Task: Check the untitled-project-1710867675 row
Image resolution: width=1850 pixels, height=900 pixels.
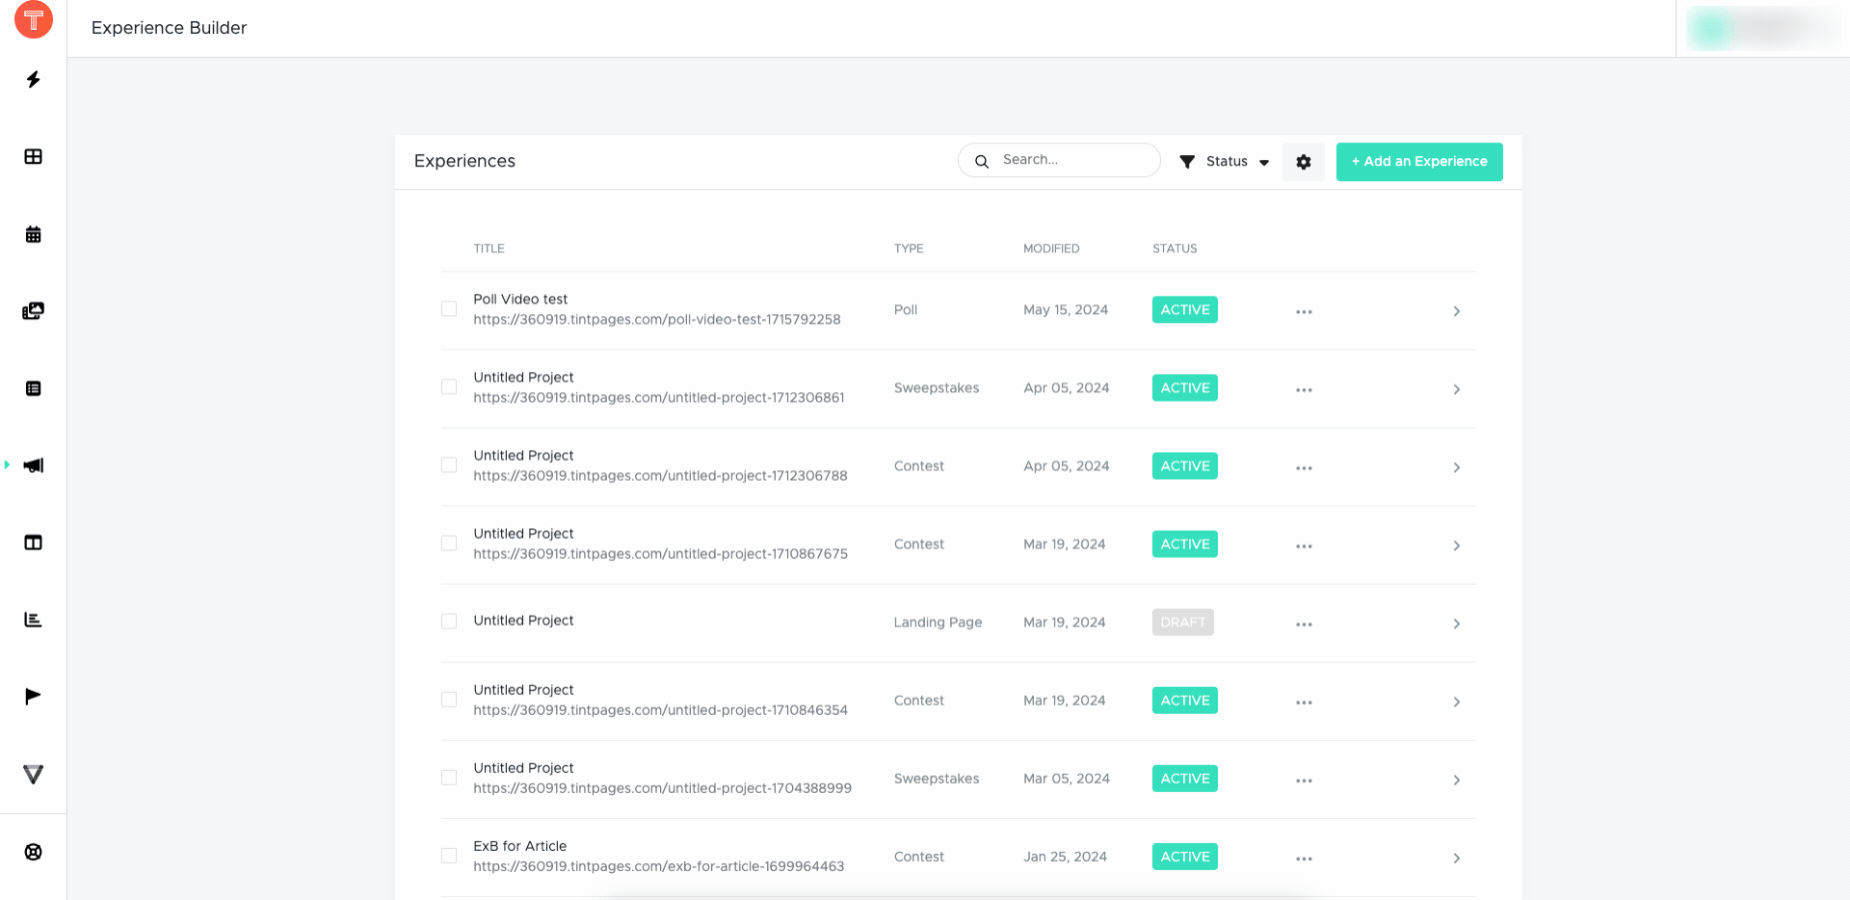Action: click(x=449, y=543)
